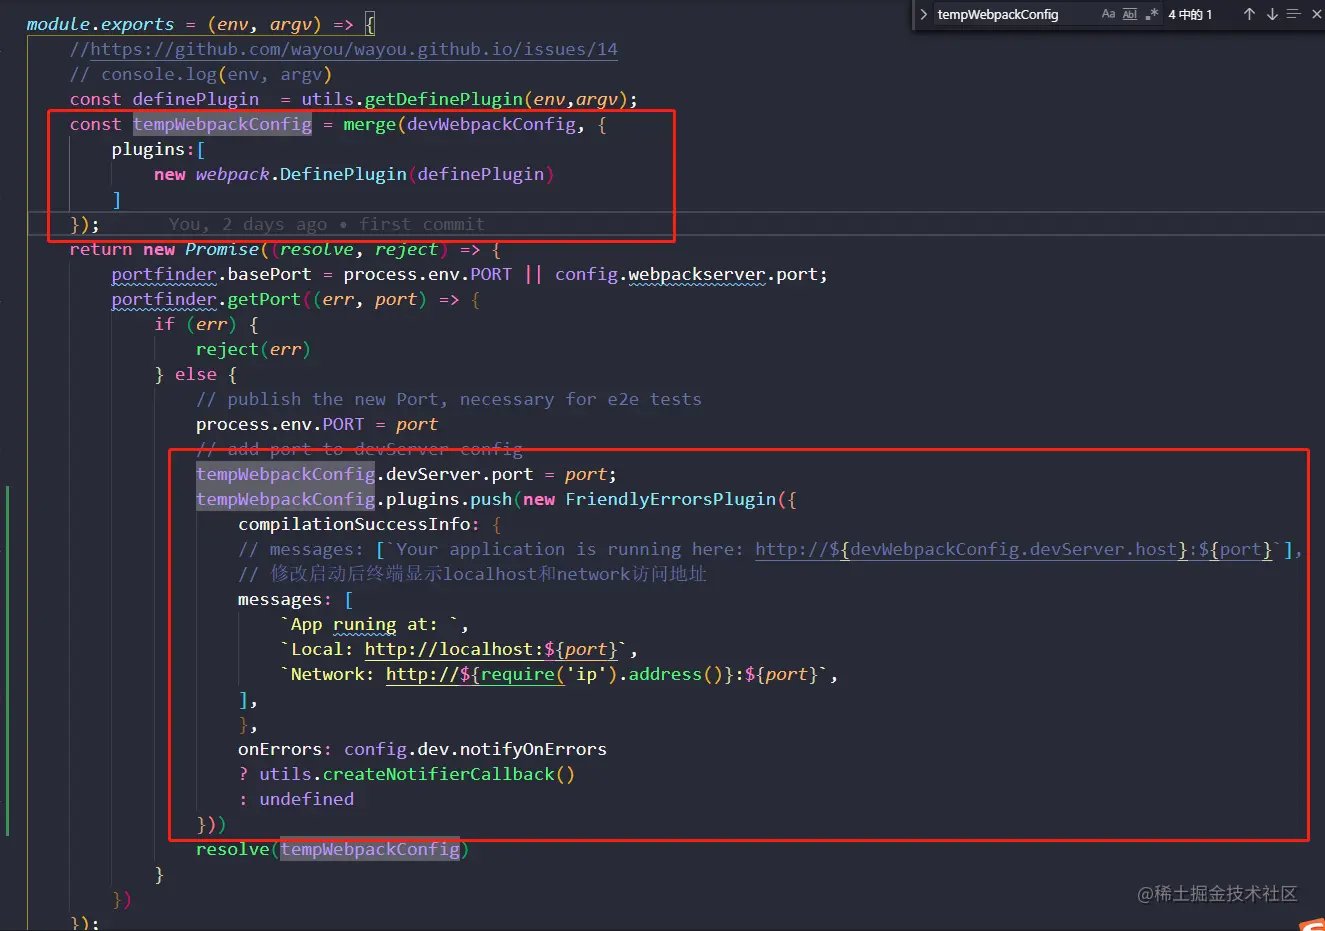Screen dimensions: 1325x931
Task: Click 'notifyOnErrors' in config.dev.notifyOnErrors
Action: 533,749
